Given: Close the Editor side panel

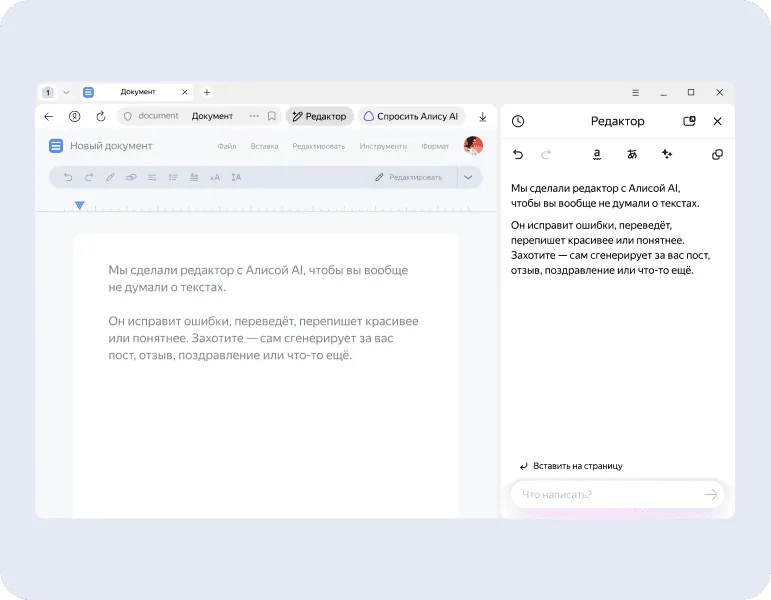Looking at the screenshot, I should (717, 121).
